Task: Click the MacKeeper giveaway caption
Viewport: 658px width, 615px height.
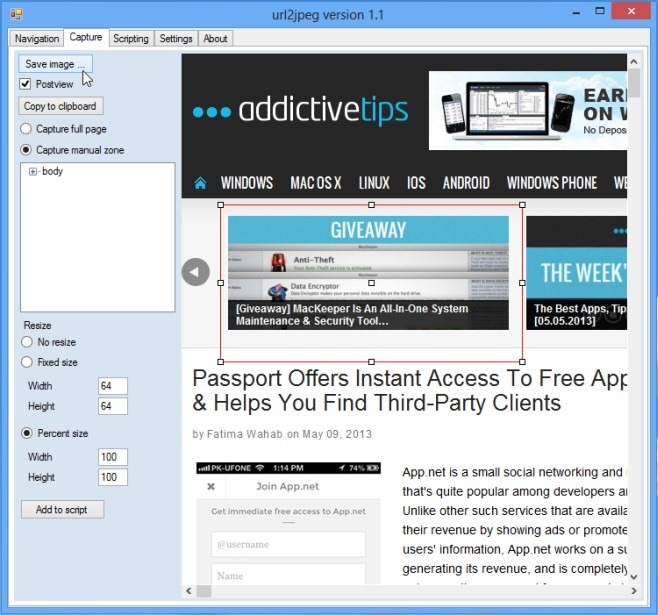Action: (352, 315)
